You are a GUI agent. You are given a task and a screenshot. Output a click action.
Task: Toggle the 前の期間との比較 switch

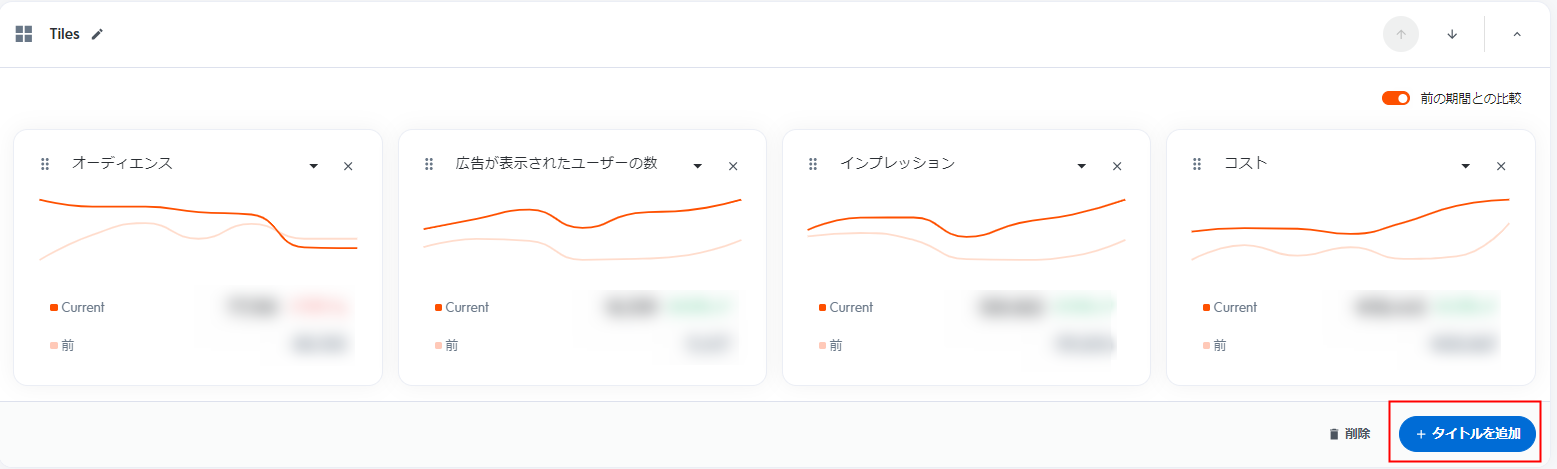click(1396, 98)
